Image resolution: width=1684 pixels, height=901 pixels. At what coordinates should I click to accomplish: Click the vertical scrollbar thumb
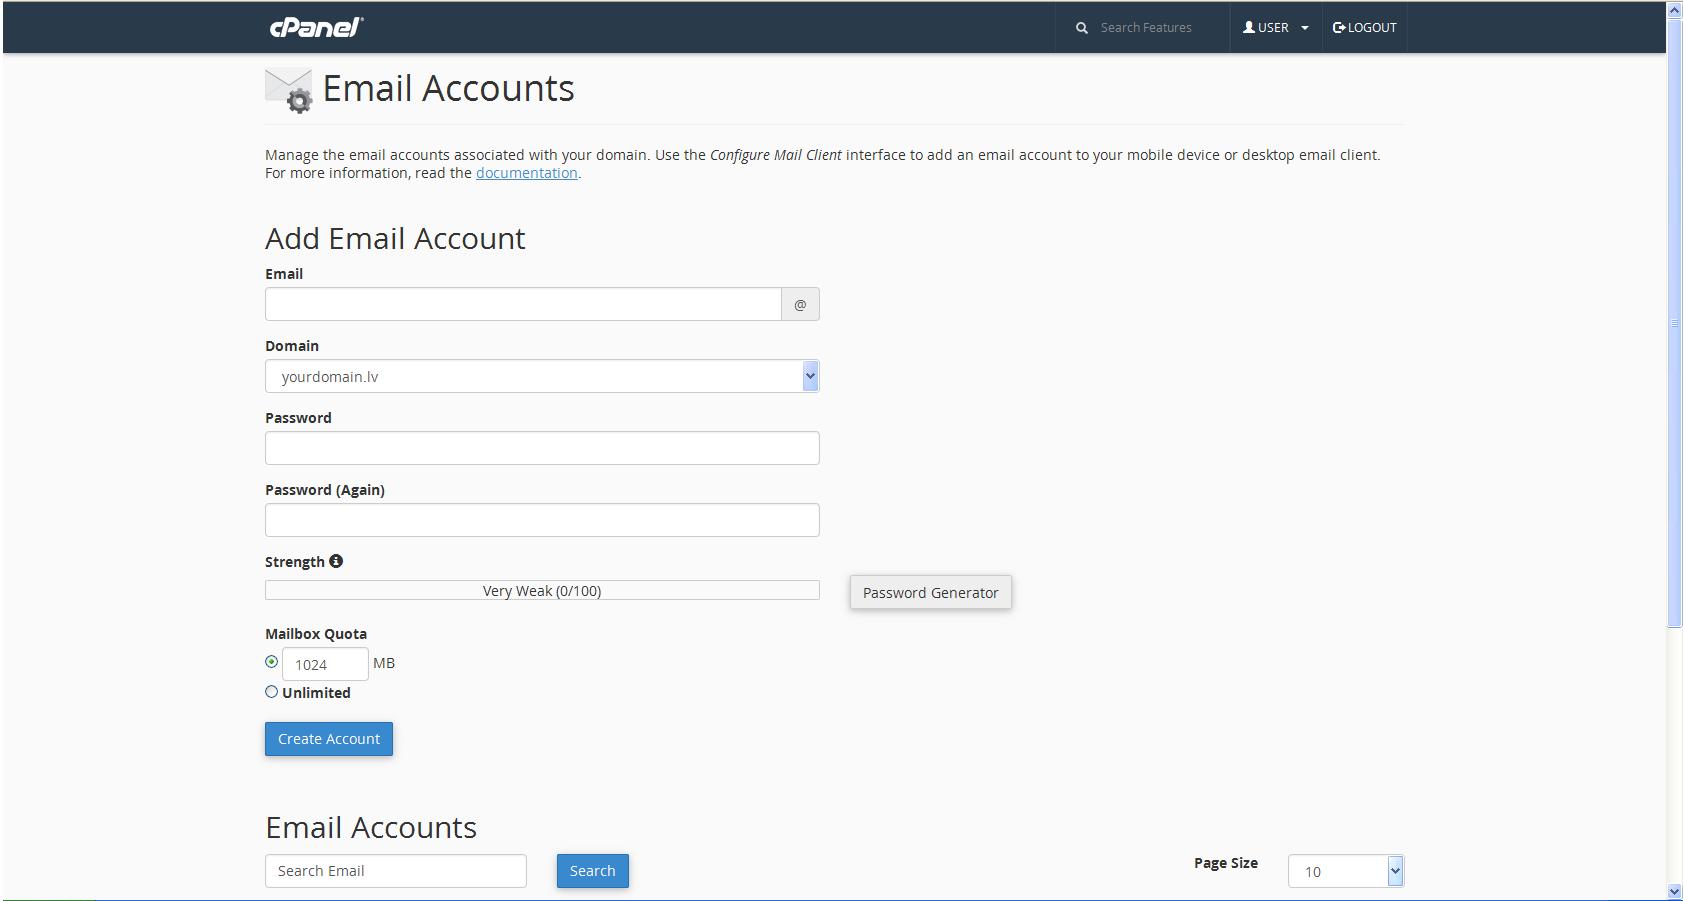pos(1675,322)
